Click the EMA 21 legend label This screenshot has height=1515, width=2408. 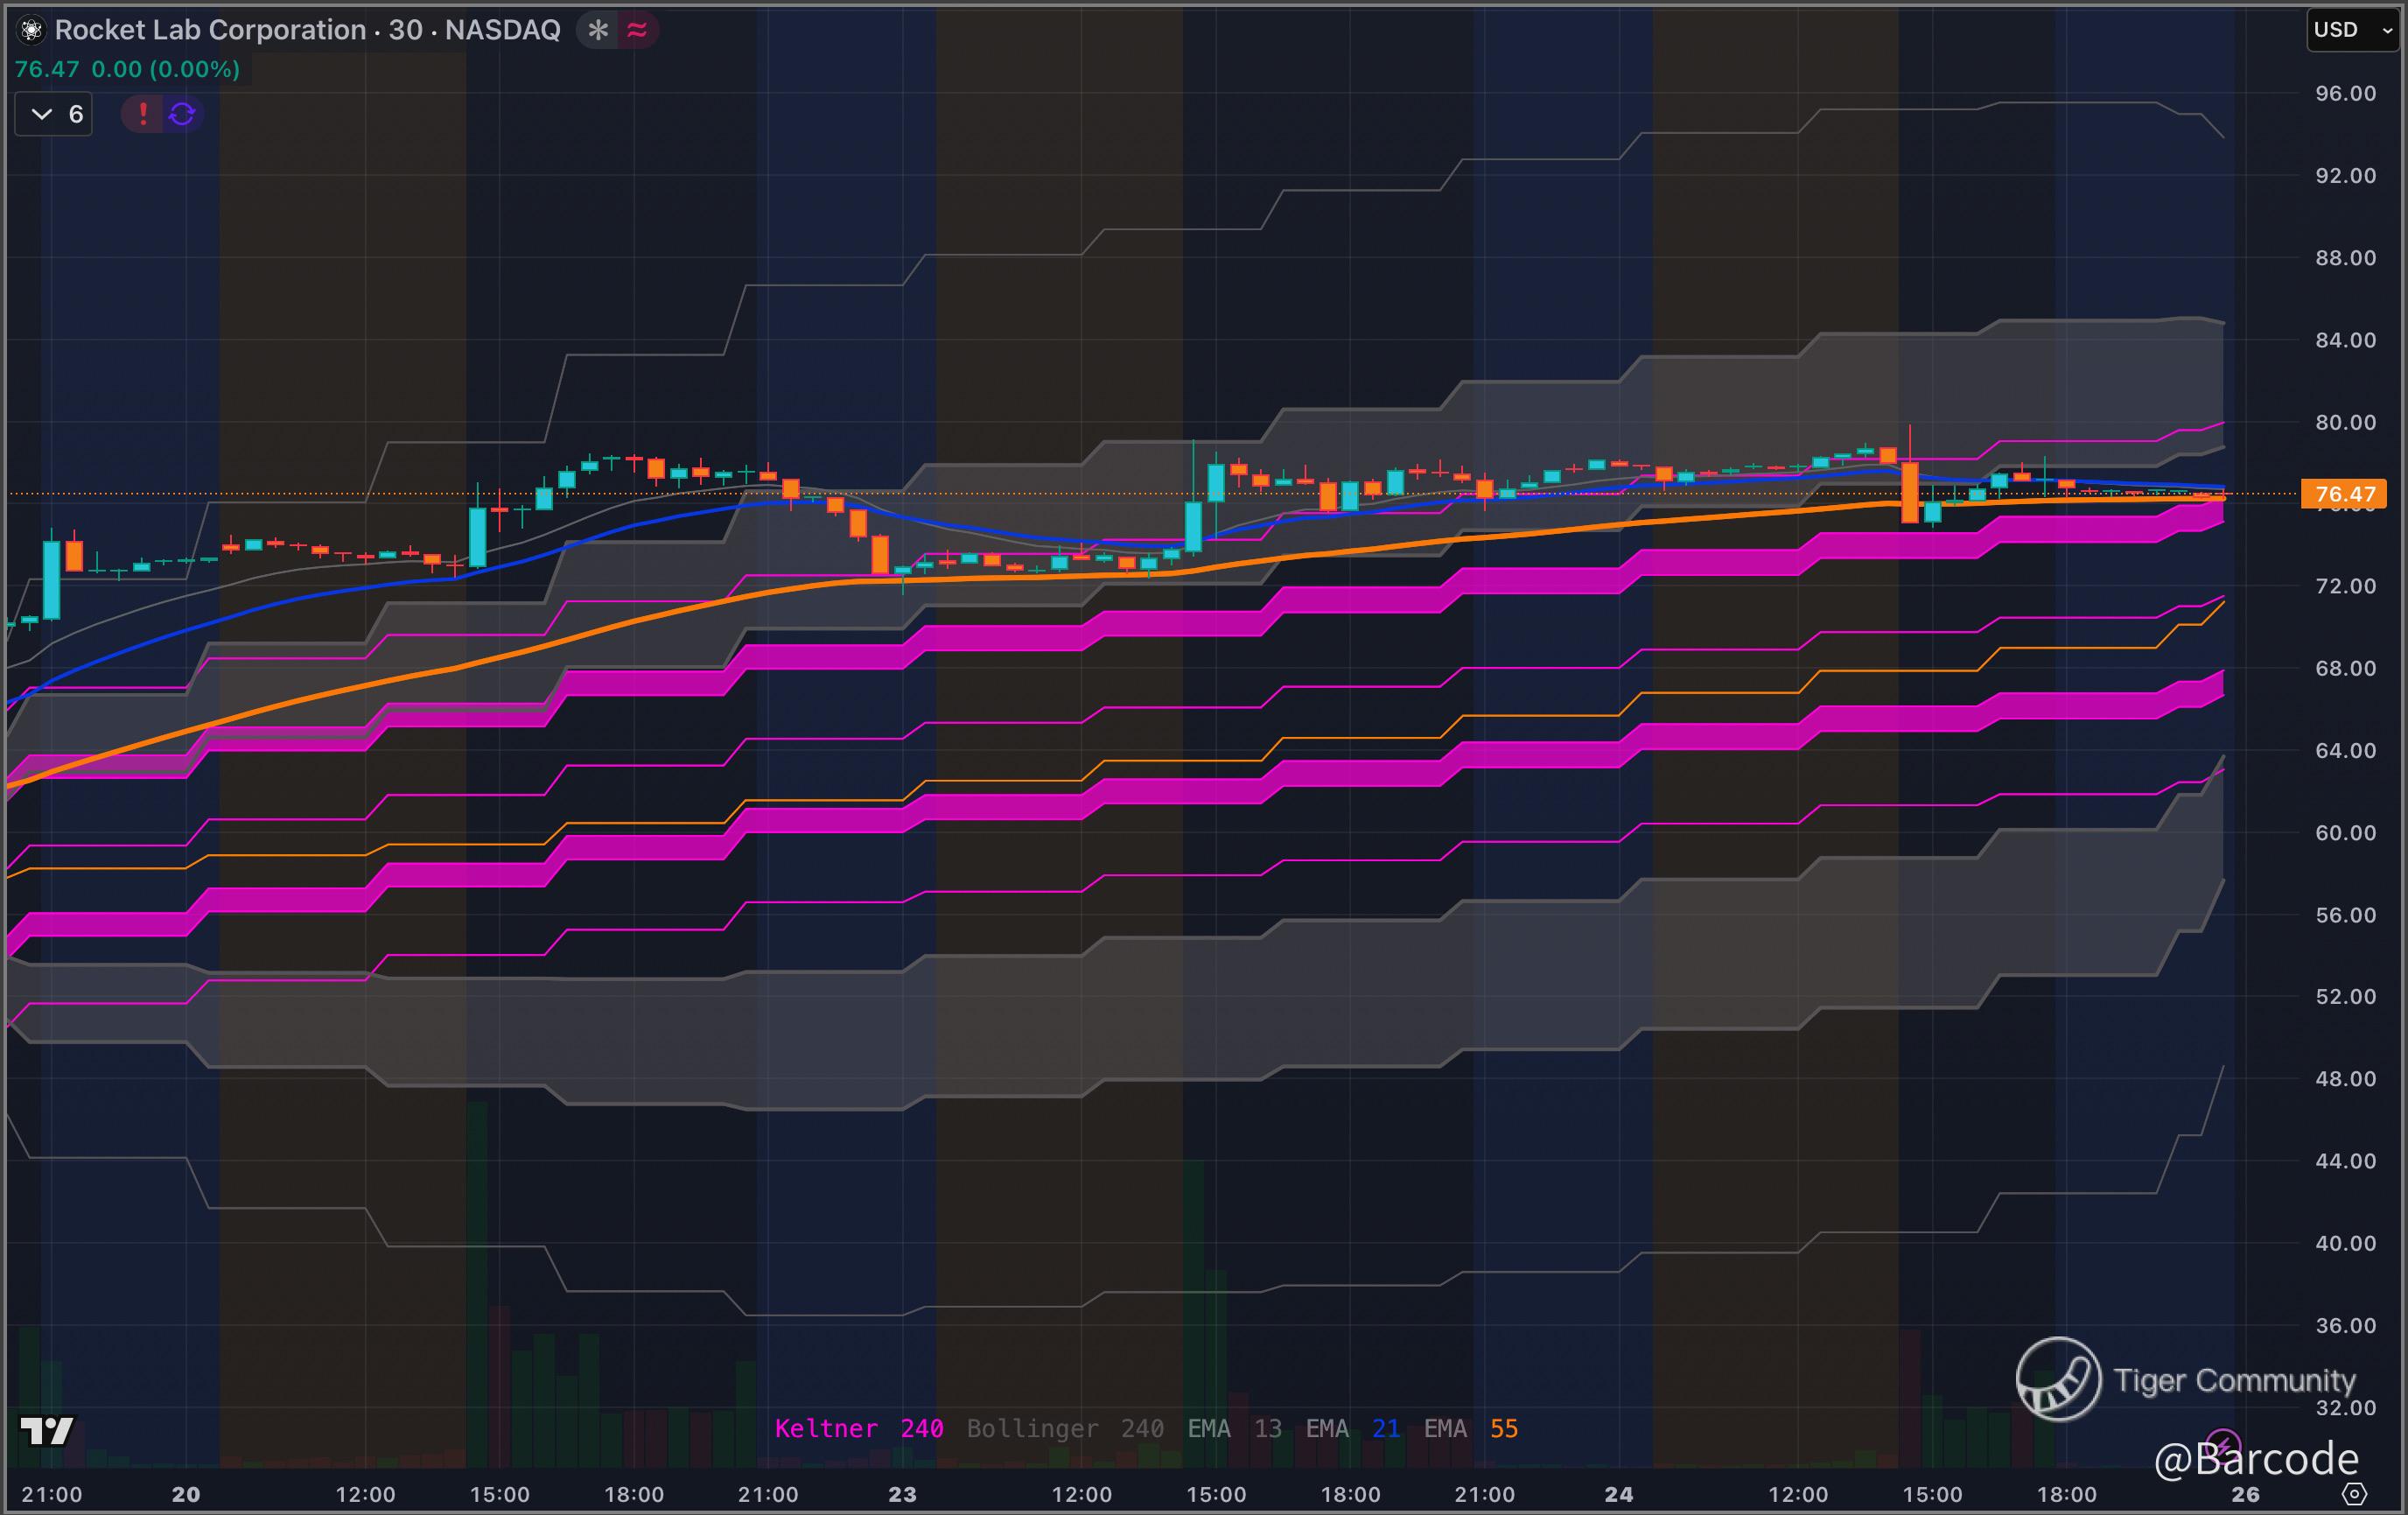coord(1352,1428)
